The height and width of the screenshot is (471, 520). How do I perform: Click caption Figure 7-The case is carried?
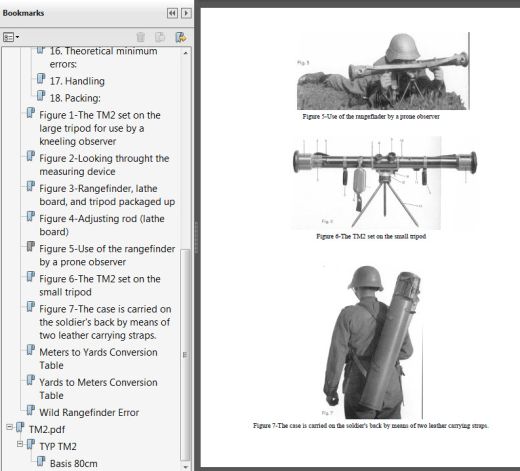pos(371,426)
